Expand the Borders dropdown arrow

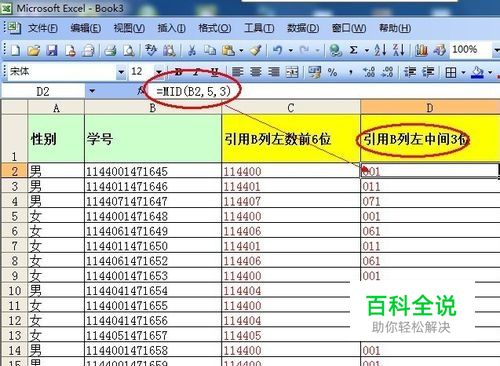point(463,72)
